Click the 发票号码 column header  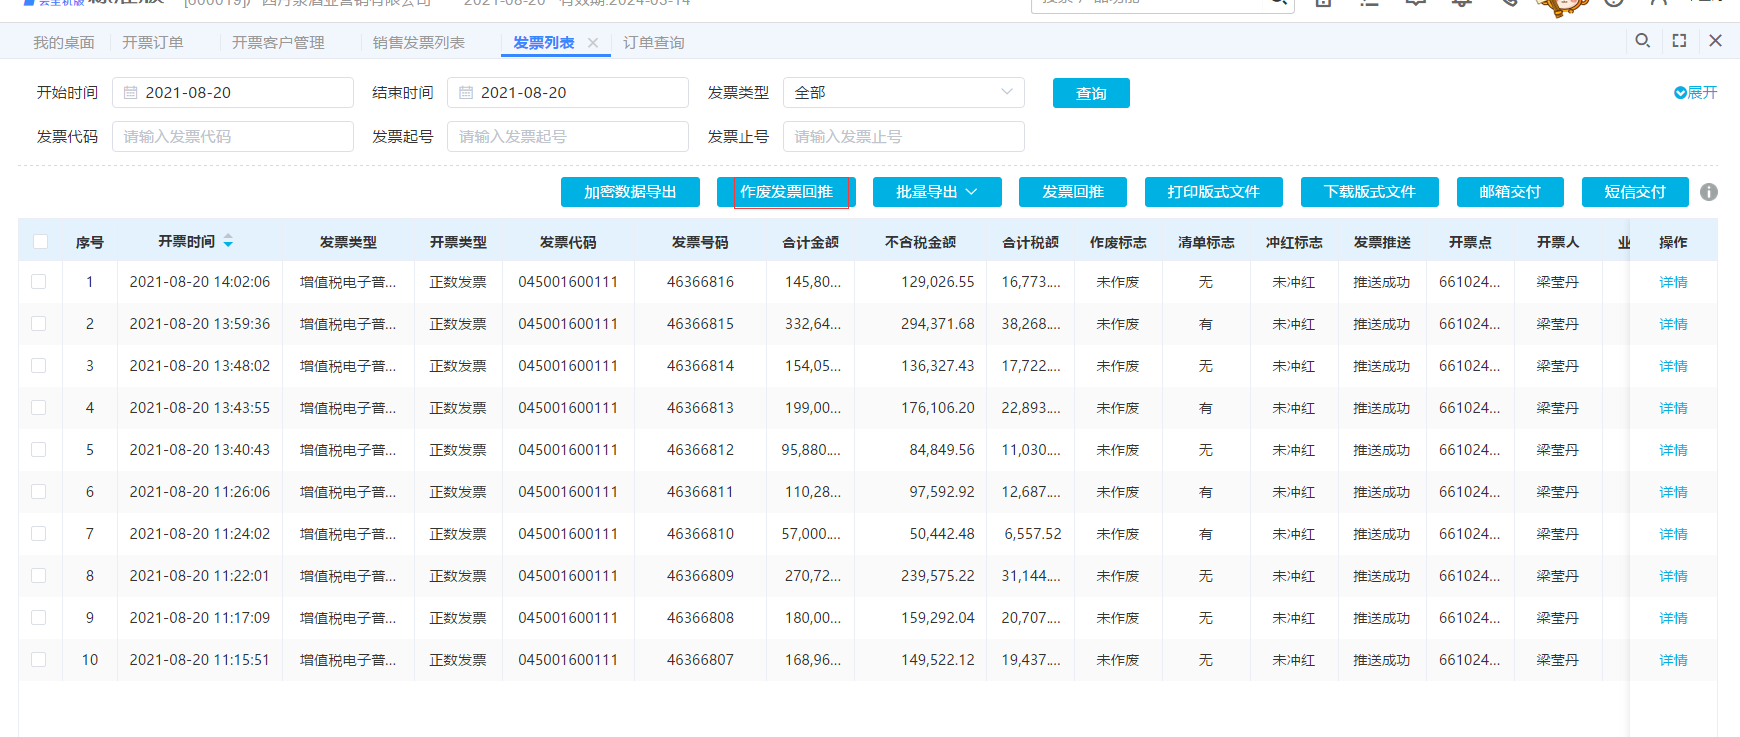700,242
